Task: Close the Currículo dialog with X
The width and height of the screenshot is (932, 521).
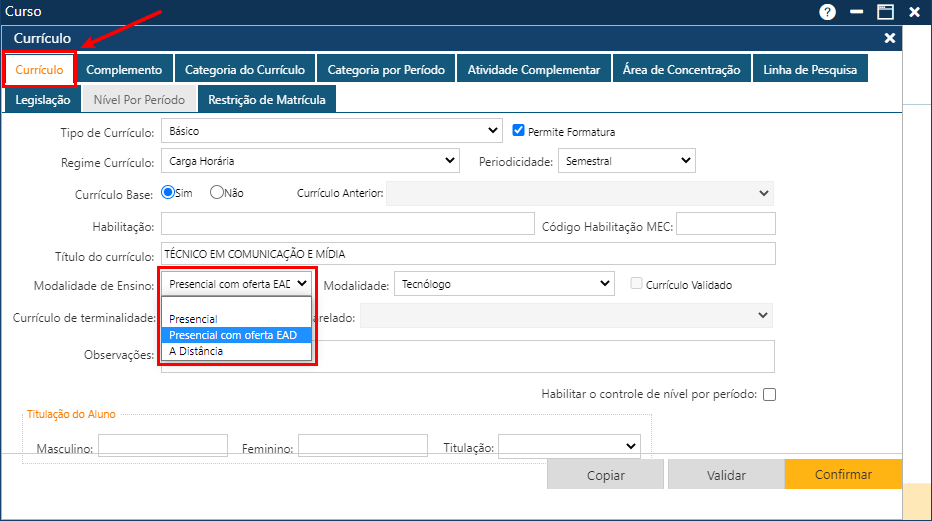Action: pyautogui.click(x=890, y=38)
